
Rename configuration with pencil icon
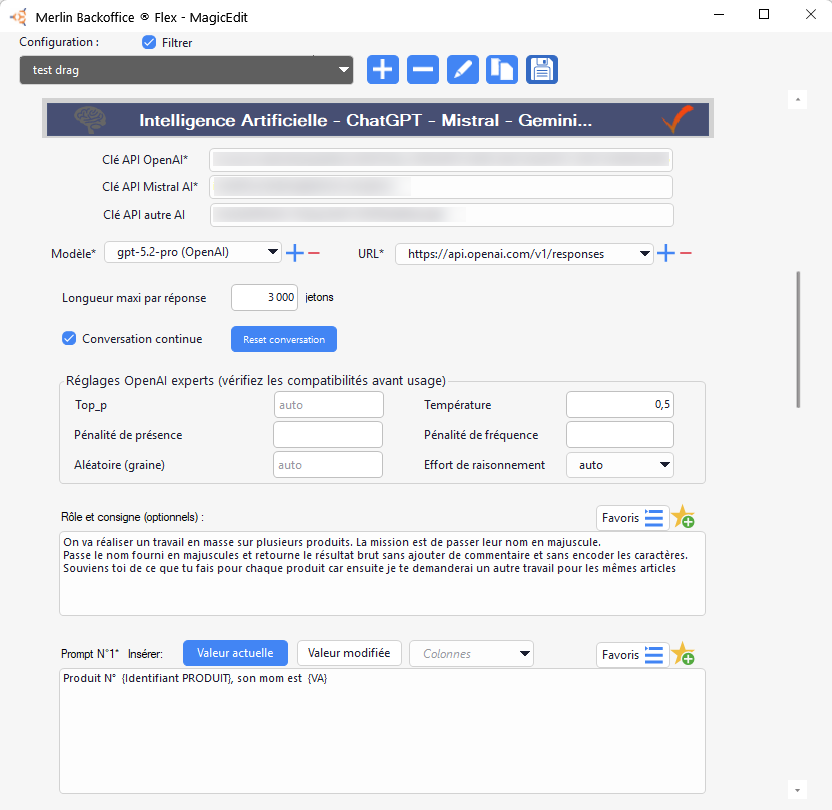click(x=462, y=69)
